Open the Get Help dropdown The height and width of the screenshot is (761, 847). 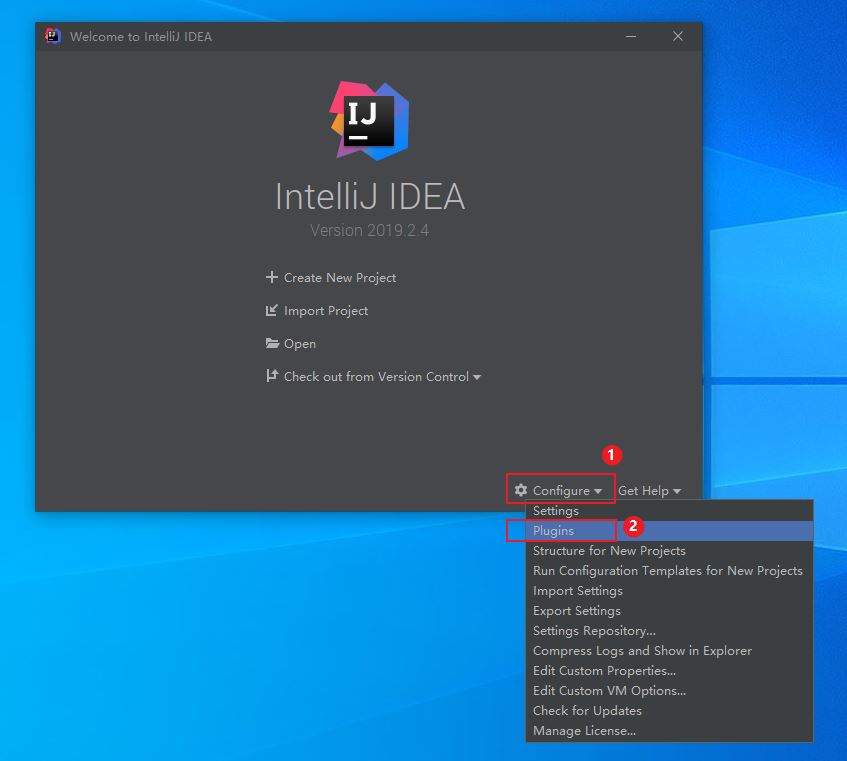[x=649, y=490]
